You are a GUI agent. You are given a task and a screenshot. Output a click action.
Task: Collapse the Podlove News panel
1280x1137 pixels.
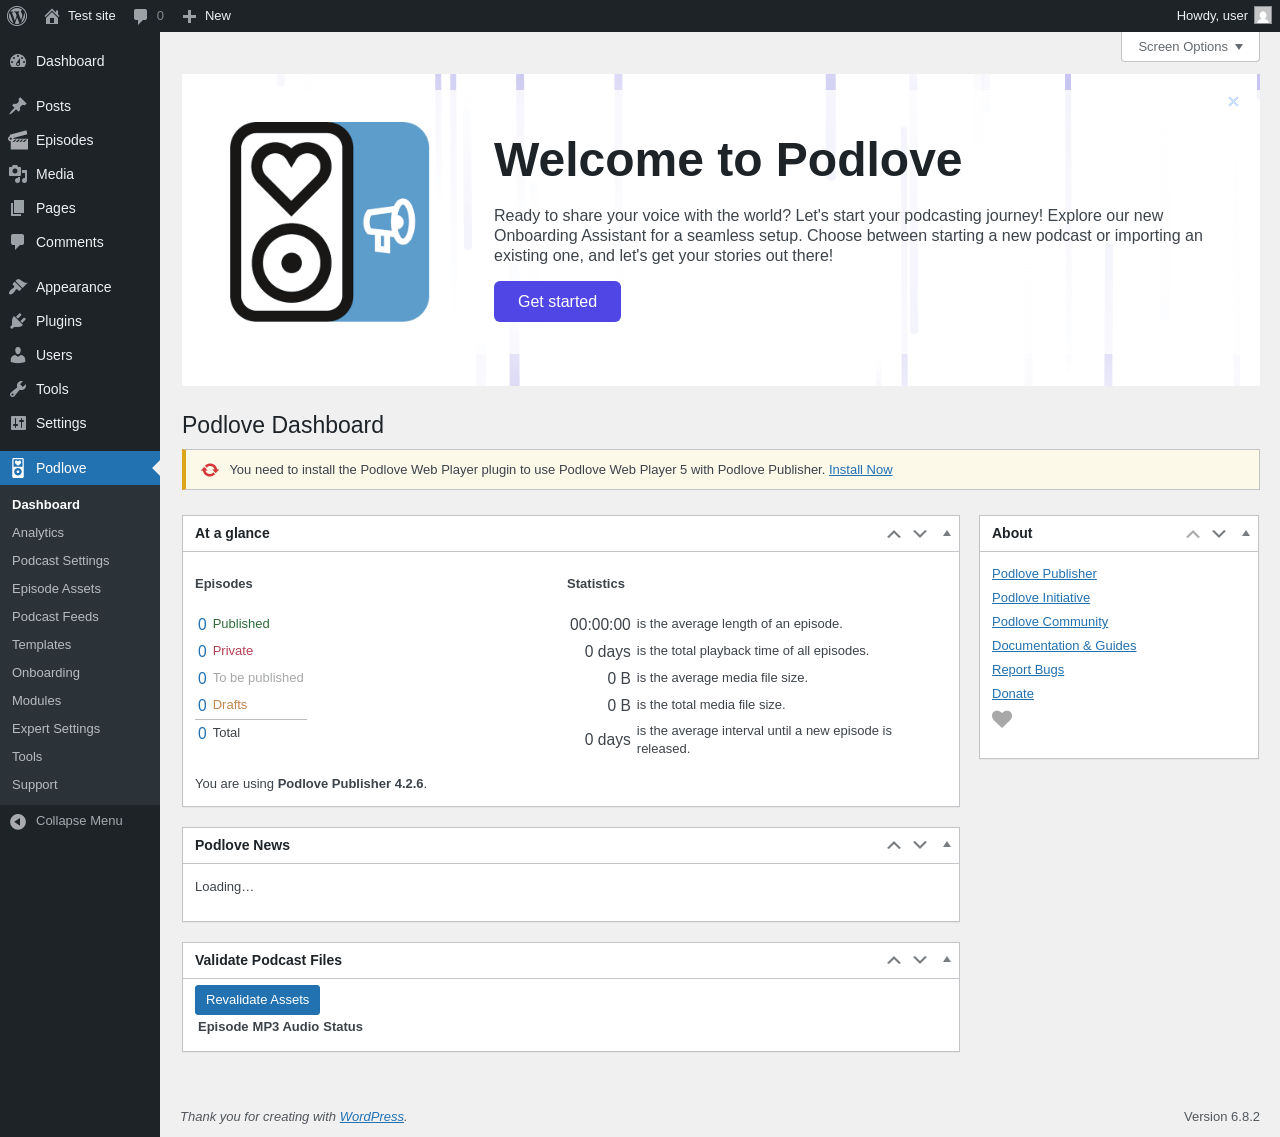coord(947,845)
